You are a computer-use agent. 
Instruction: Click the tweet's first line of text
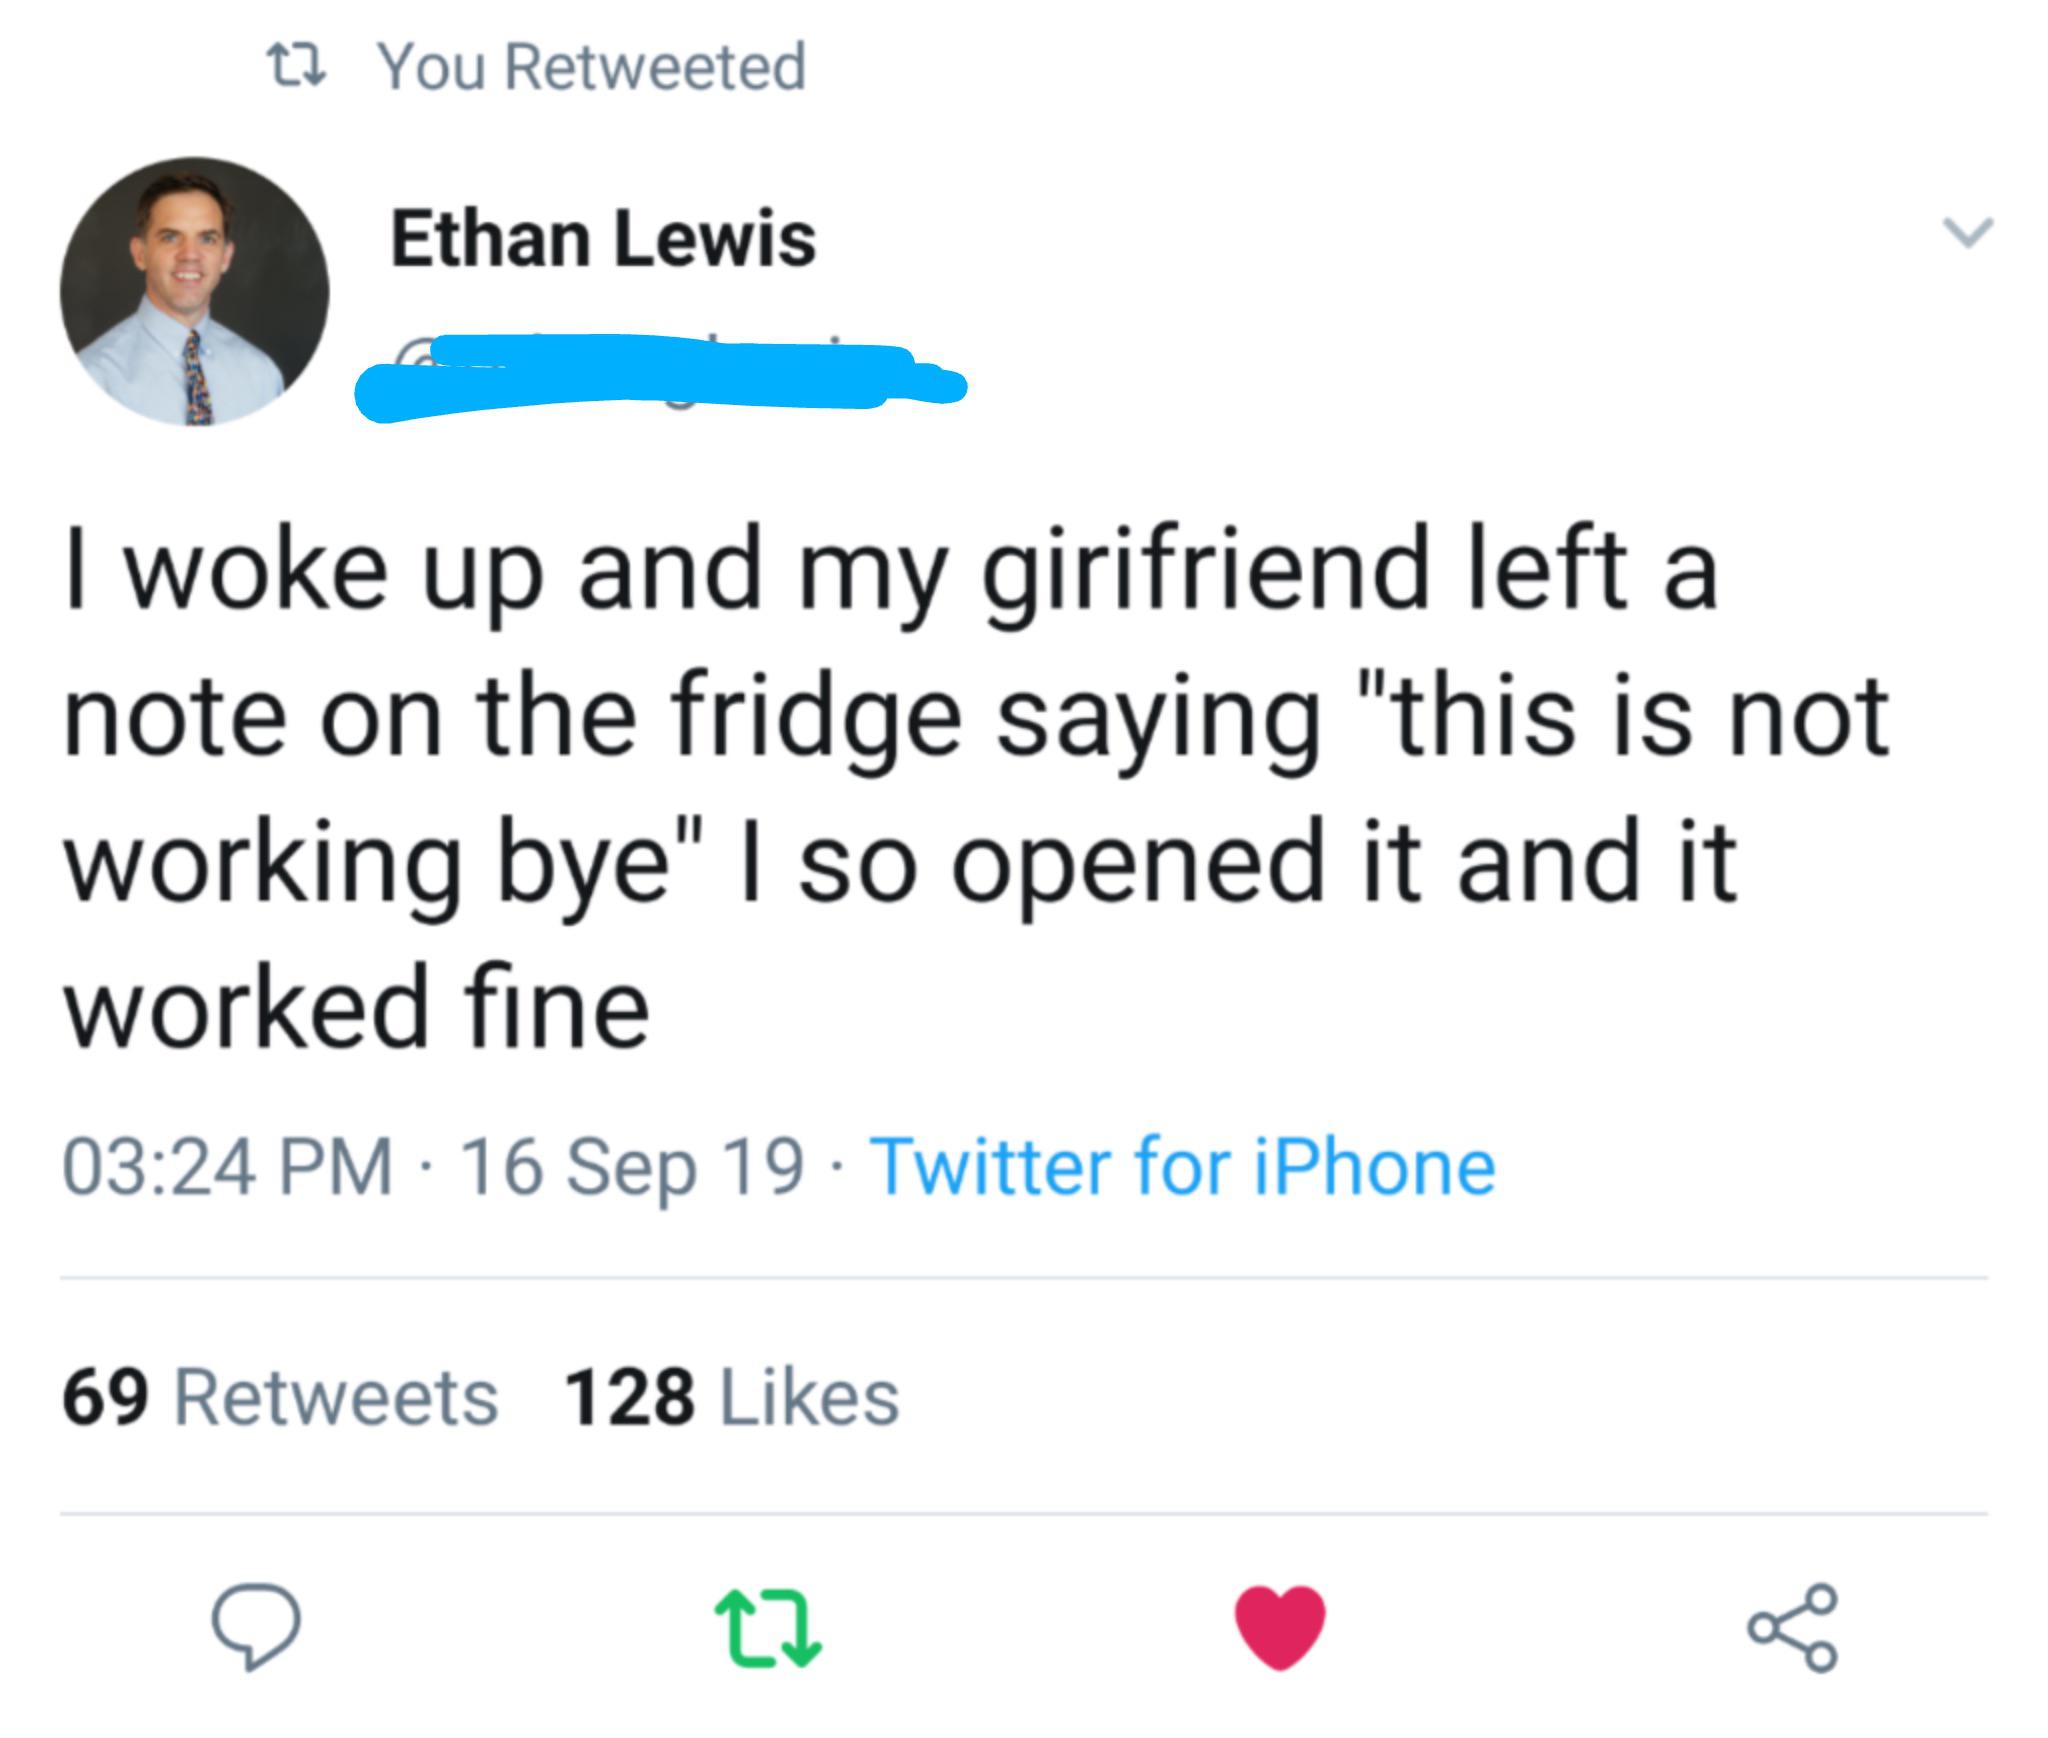pyautogui.click(x=890, y=572)
